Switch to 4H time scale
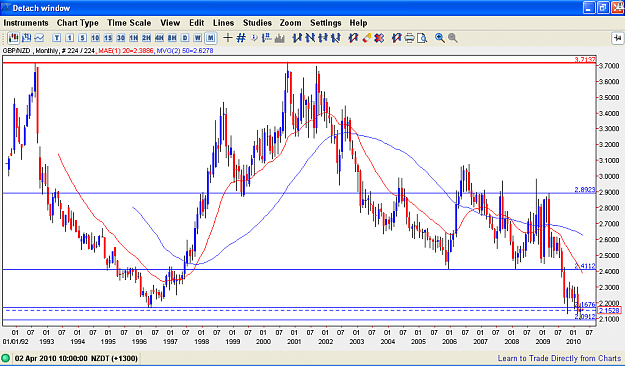 click(x=159, y=38)
